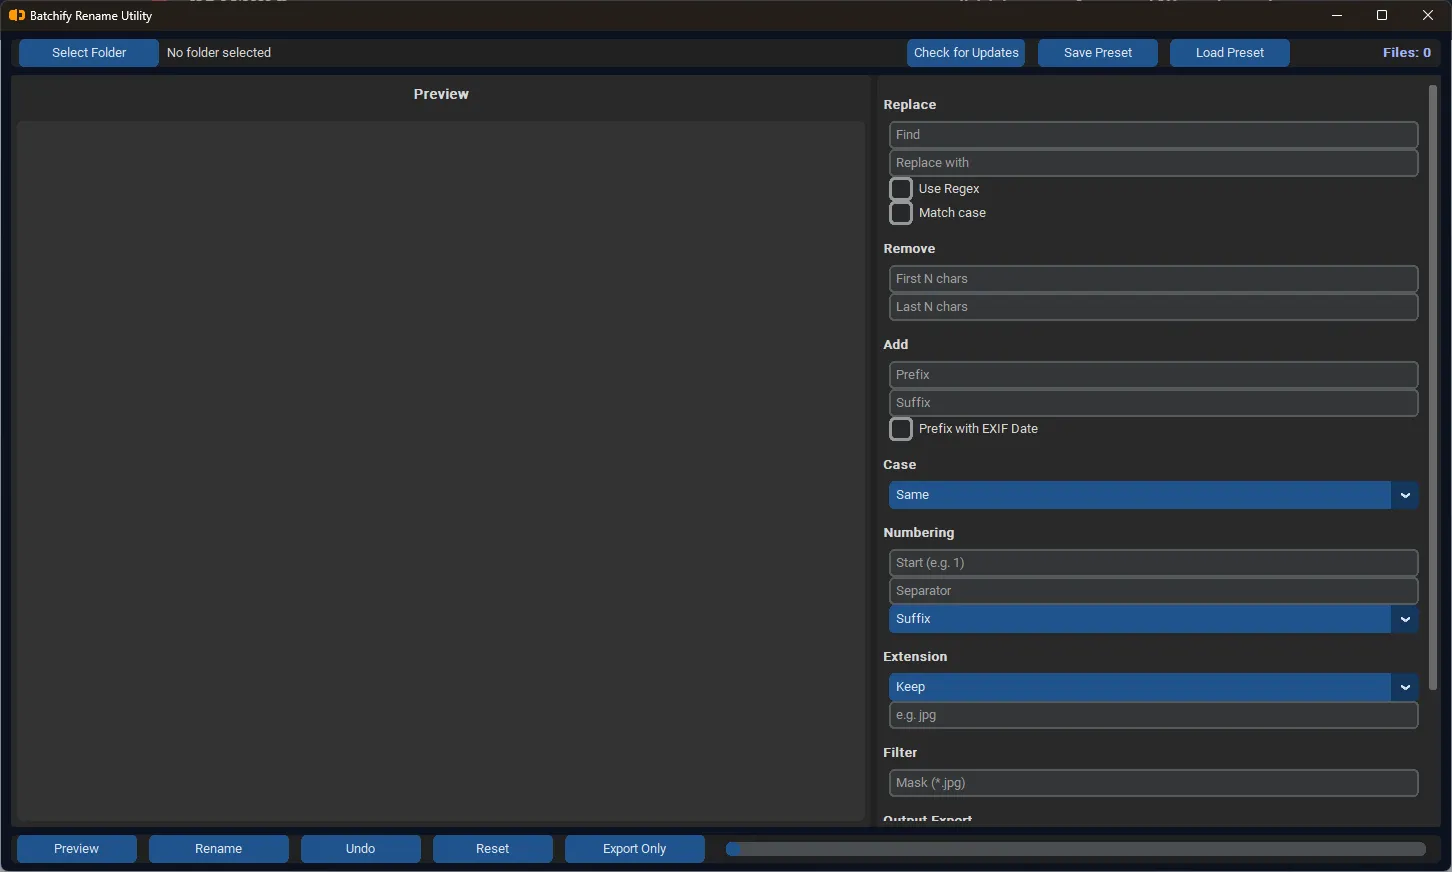Click the Find input field
The width and height of the screenshot is (1452, 872).
[1152, 135]
